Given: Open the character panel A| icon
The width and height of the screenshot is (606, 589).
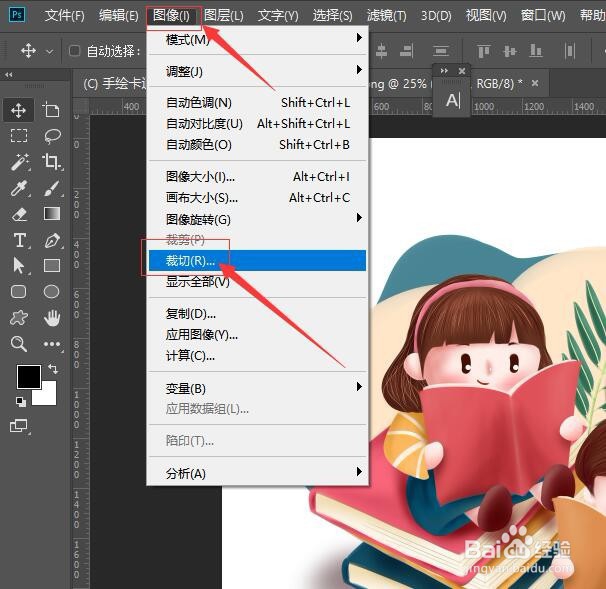Looking at the screenshot, I should [452, 100].
